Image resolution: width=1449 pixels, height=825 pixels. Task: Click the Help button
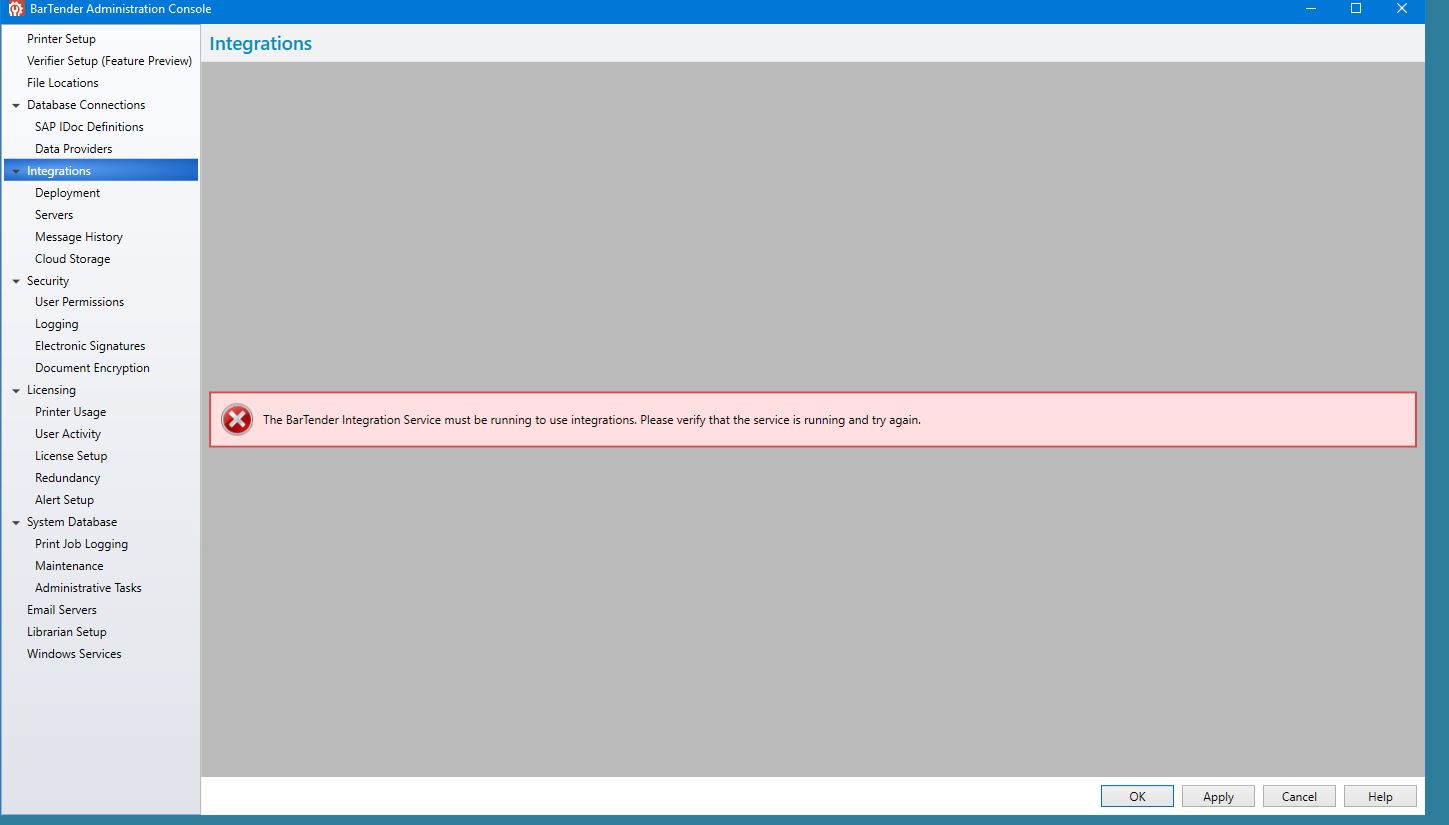(1380, 796)
